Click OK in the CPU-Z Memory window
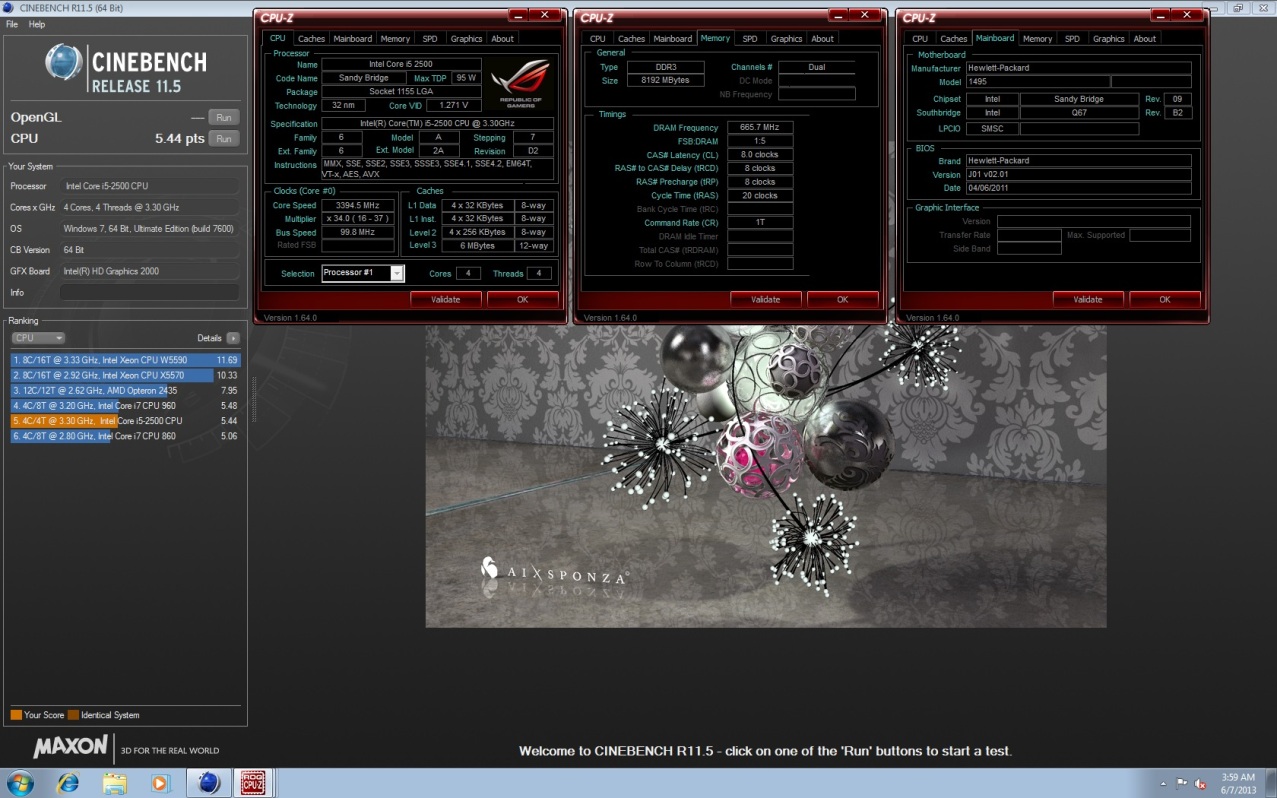The width and height of the screenshot is (1277, 798). (842, 299)
